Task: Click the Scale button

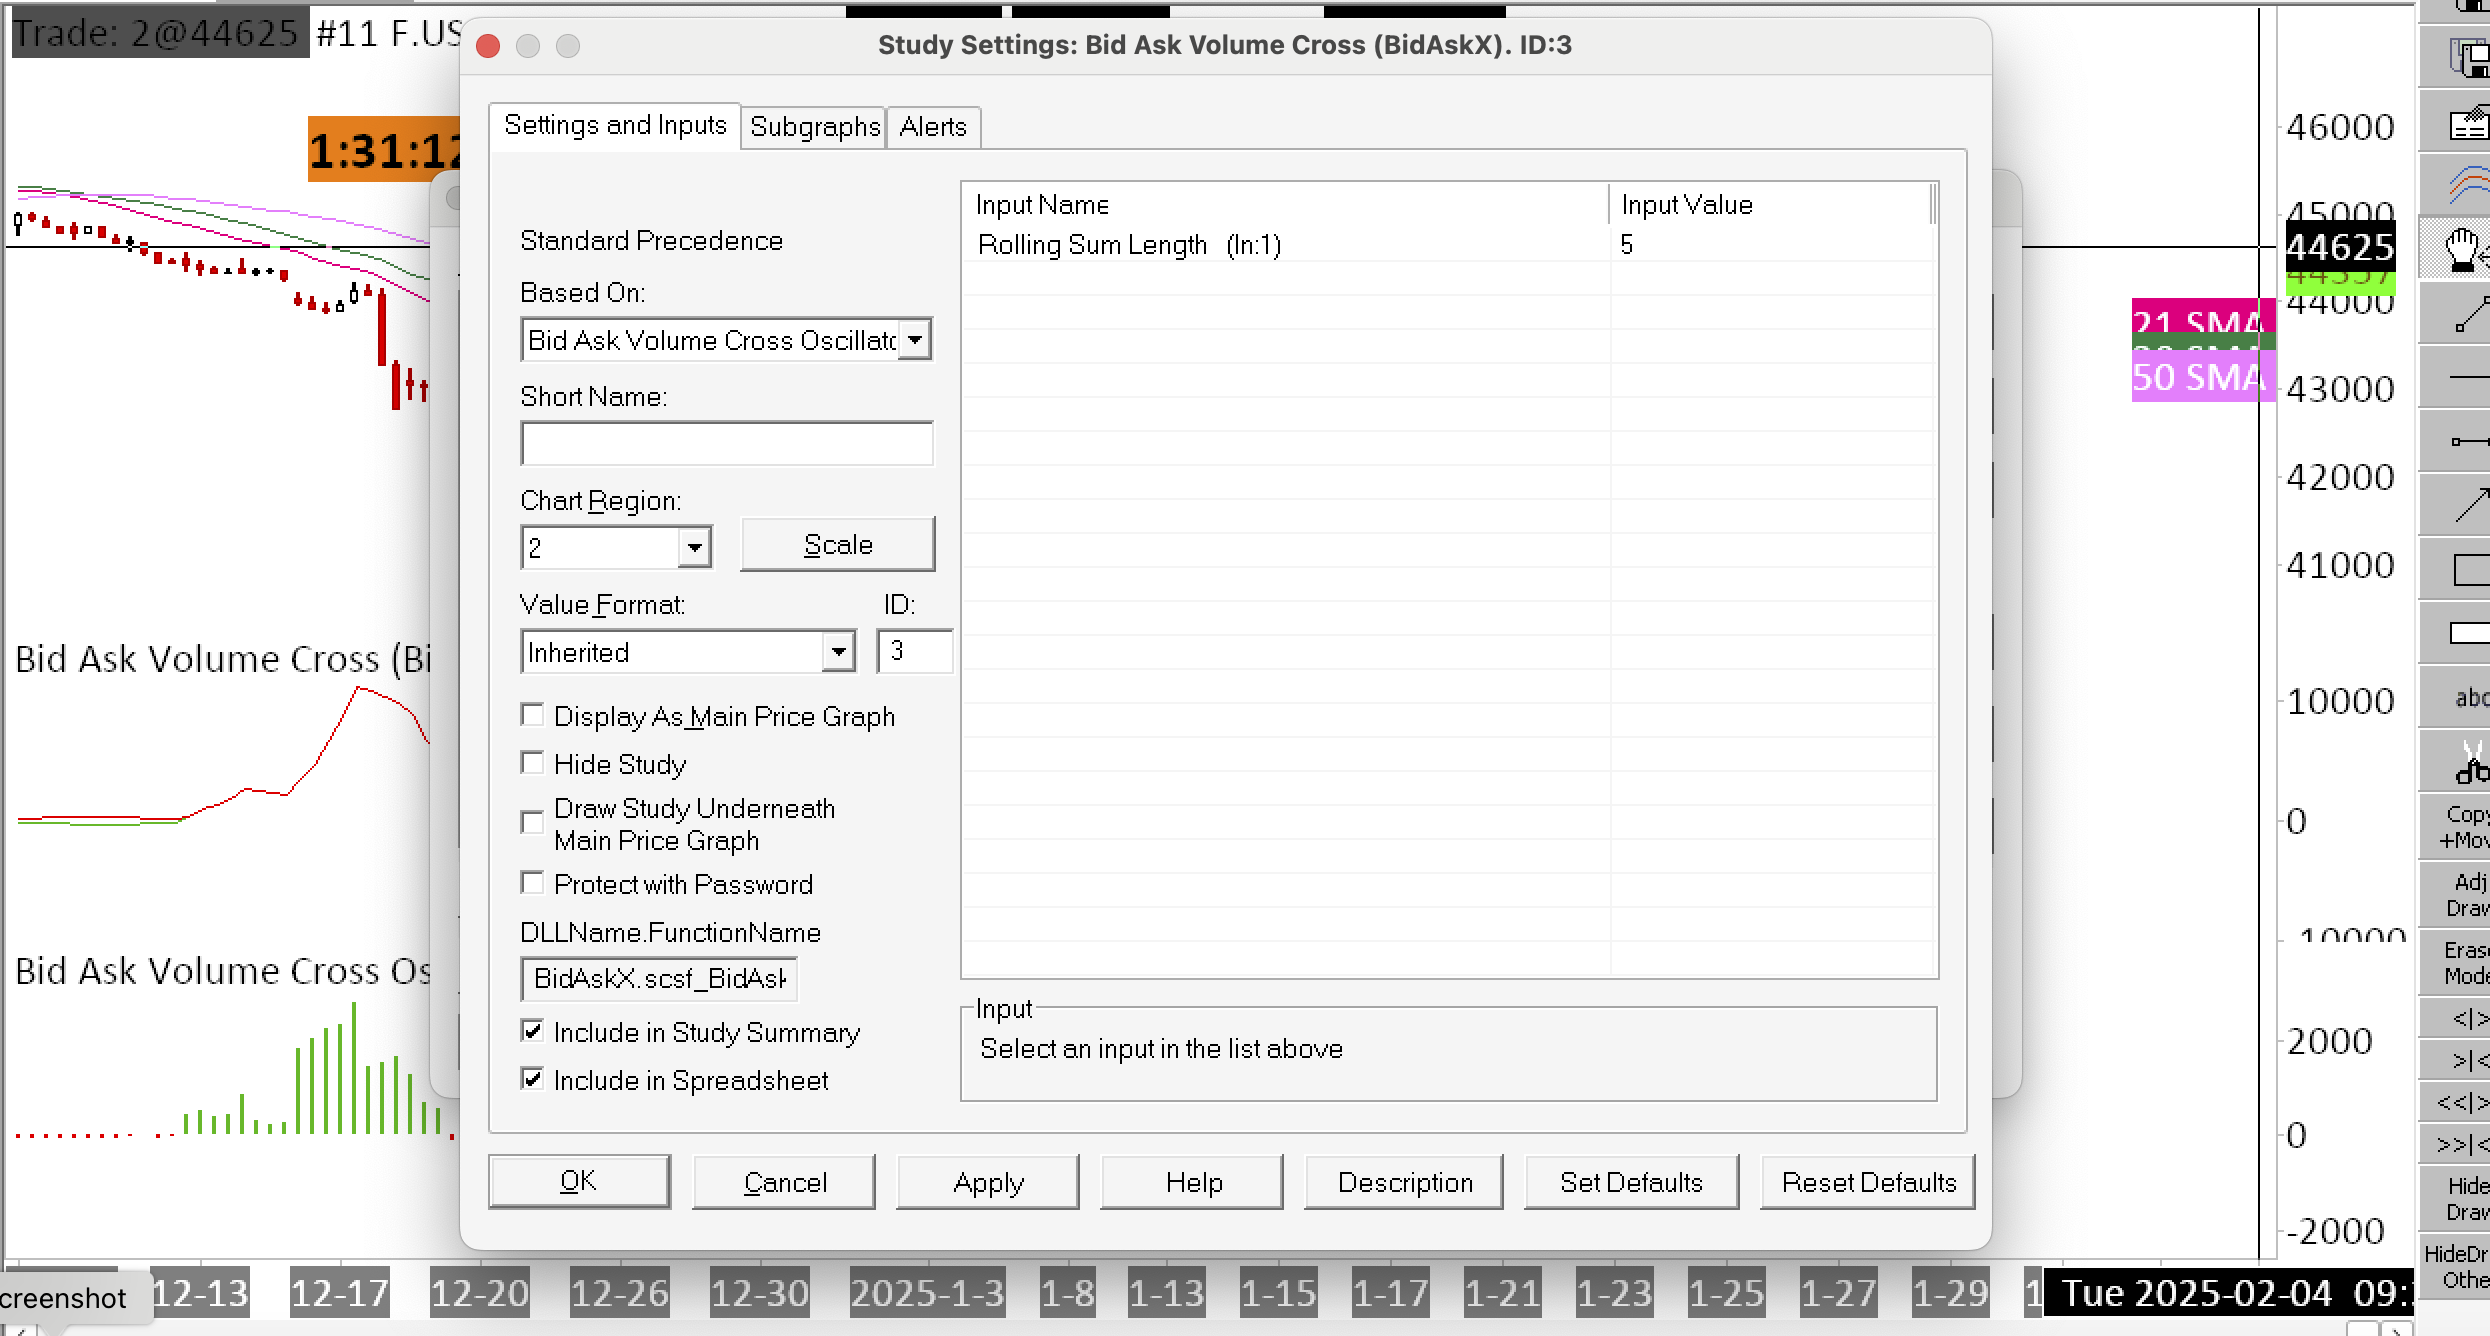Action: tap(837, 545)
